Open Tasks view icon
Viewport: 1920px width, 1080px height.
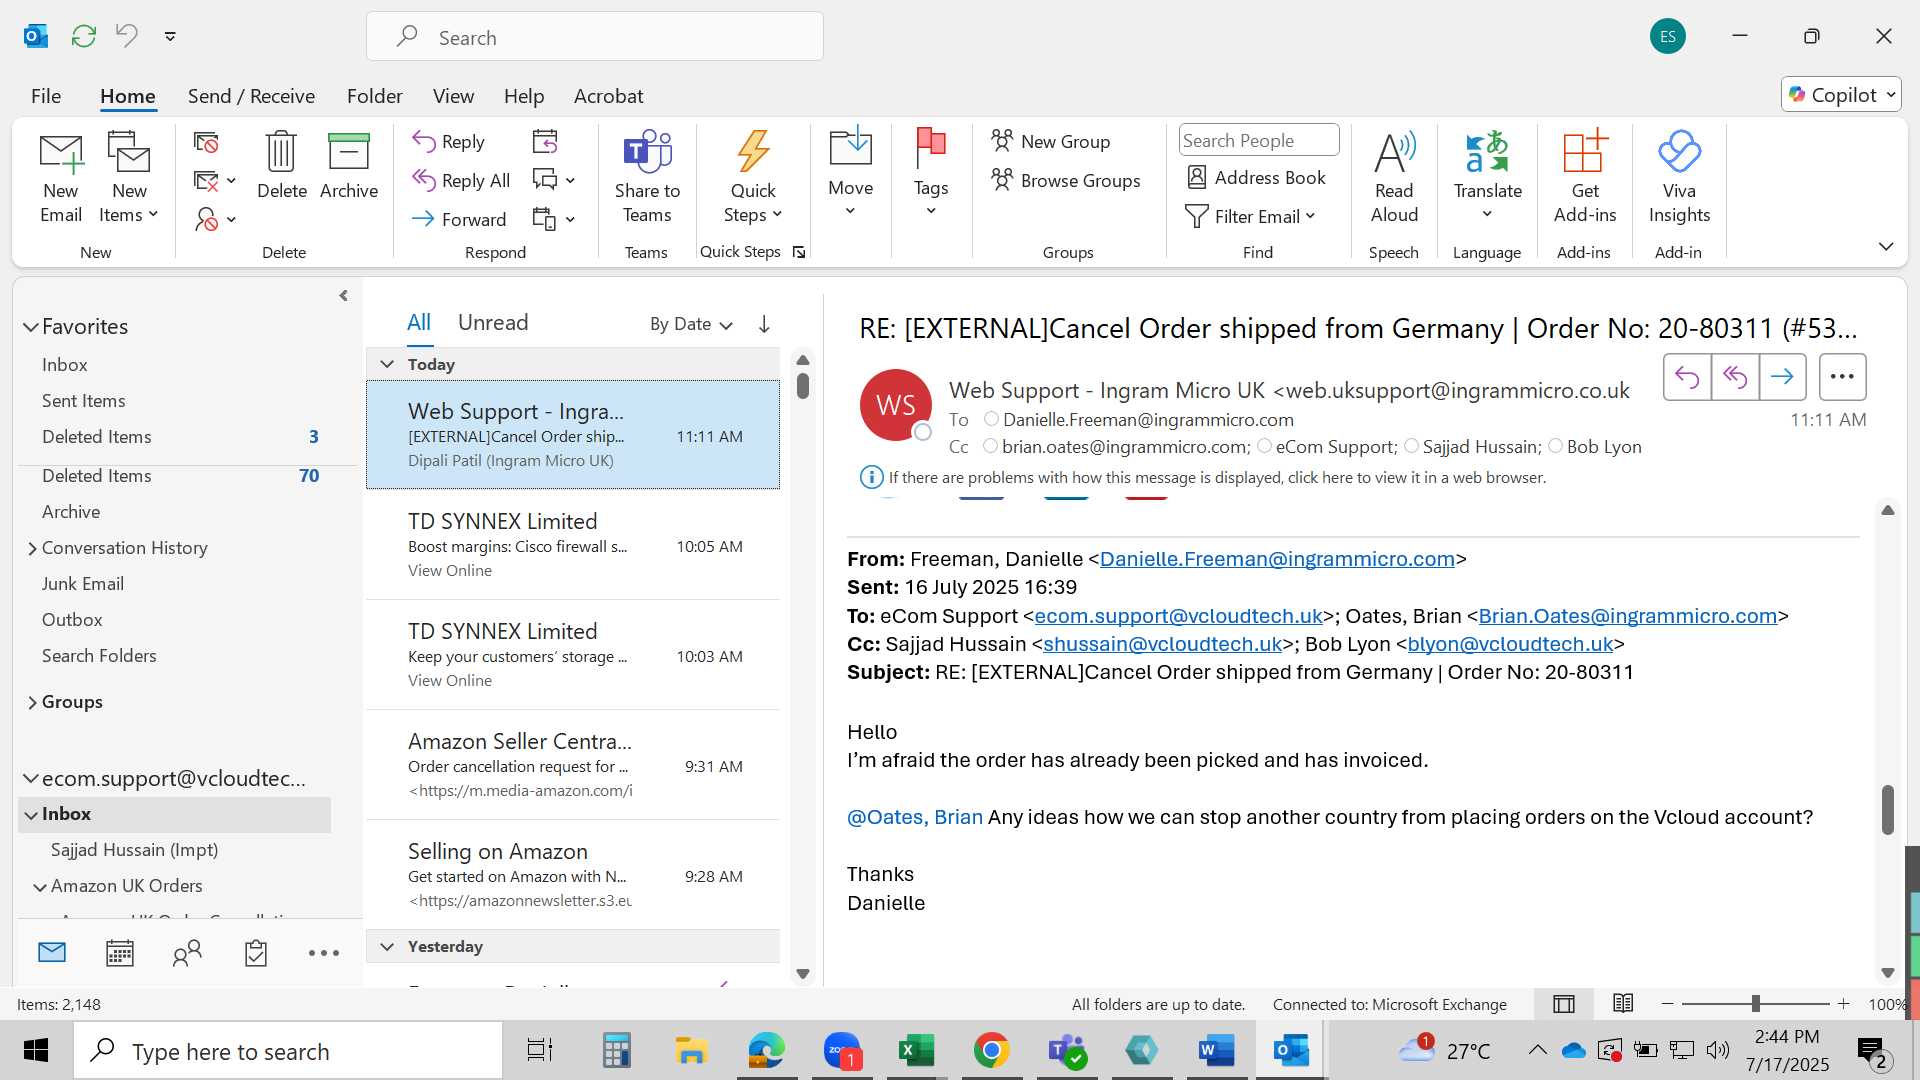(256, 953)
